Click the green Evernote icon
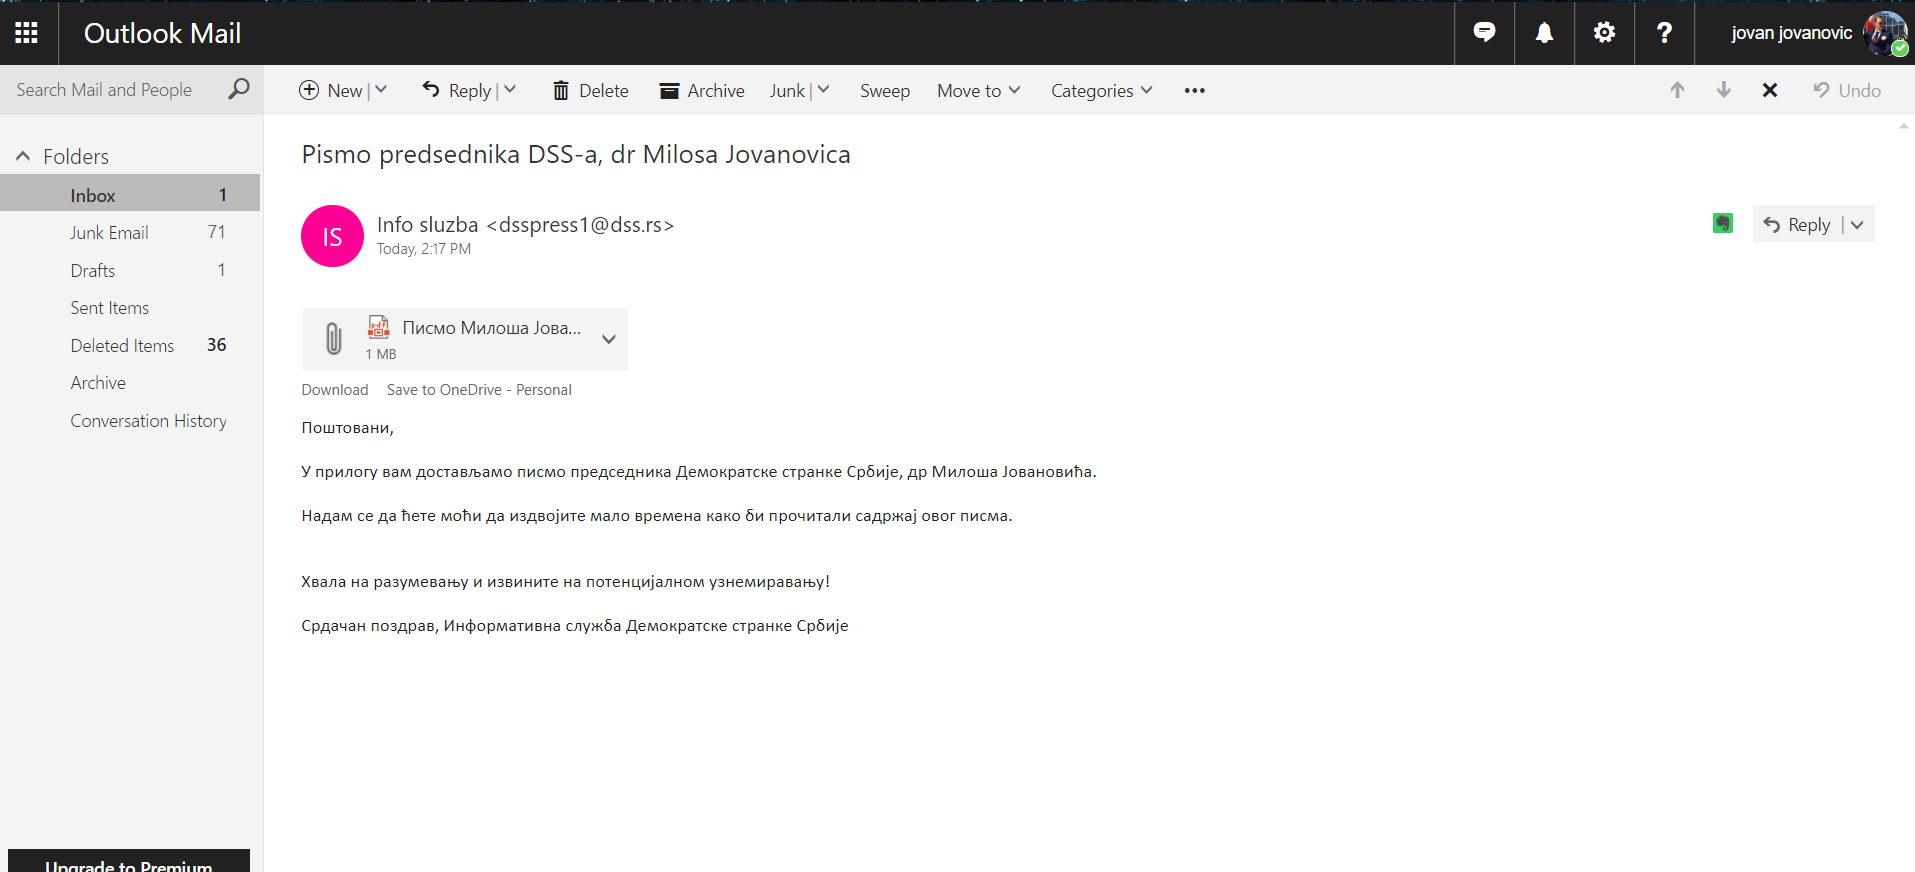This screenshot has height=872, width=1915. (1722, 224)
